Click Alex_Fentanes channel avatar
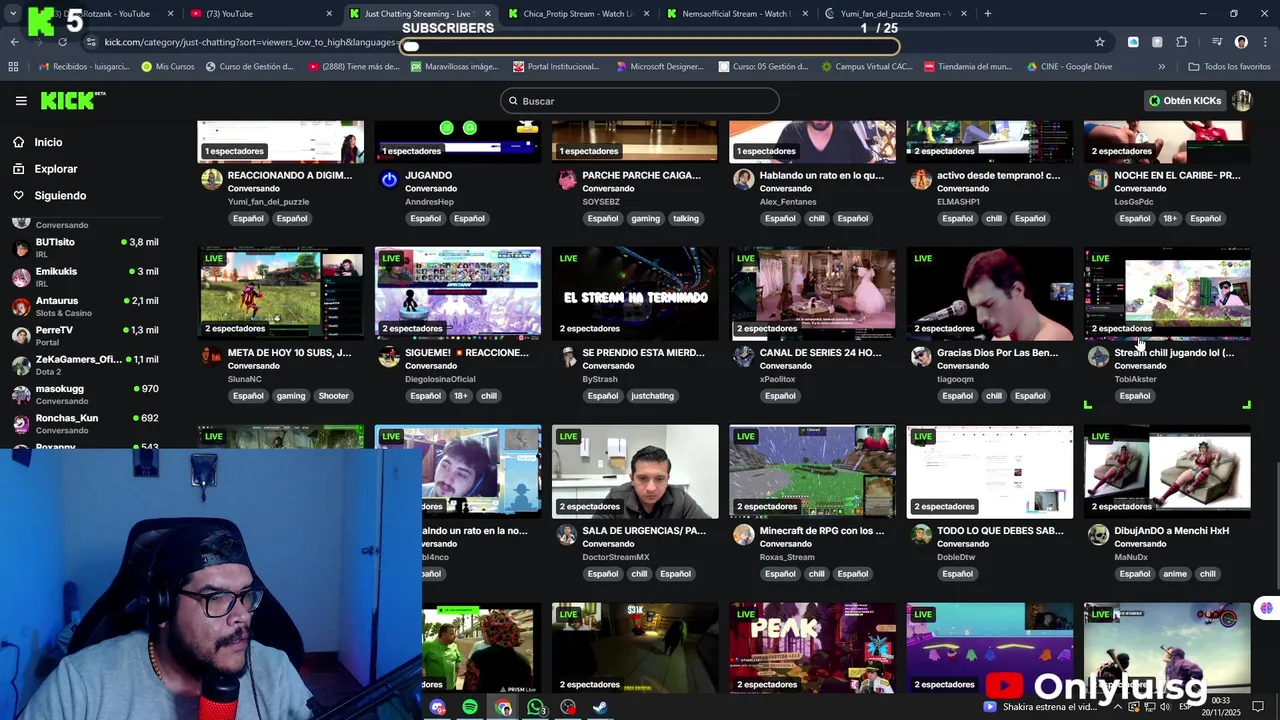The width and height of the screenshot is (1280, 720). point(743,179)
